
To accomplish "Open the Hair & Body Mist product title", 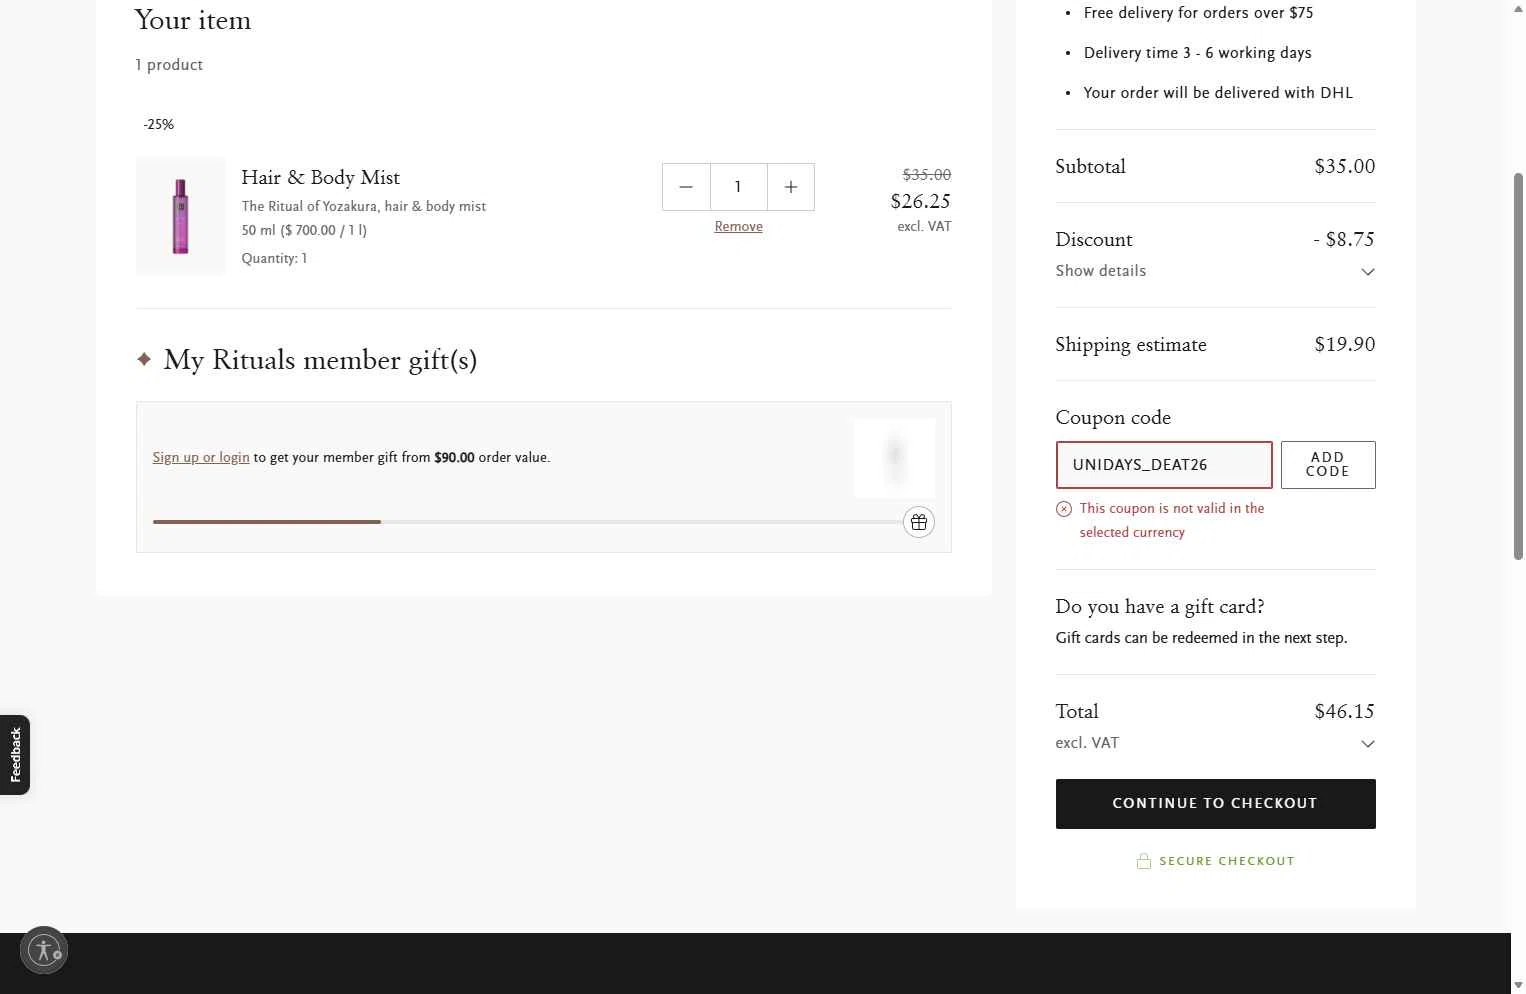I will 320,178.
